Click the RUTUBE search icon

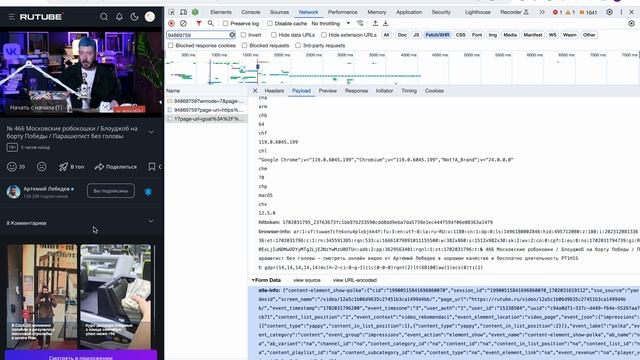[x=104, y=17]
